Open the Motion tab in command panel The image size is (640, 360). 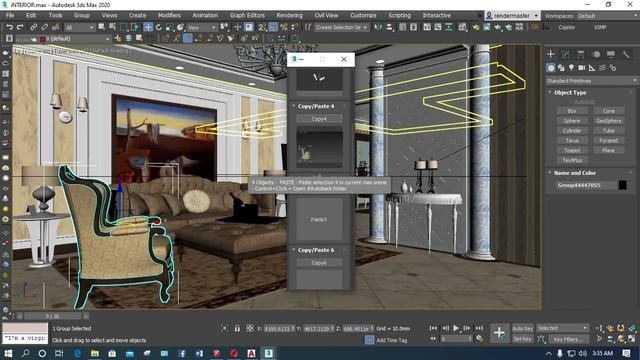(596, 54)
